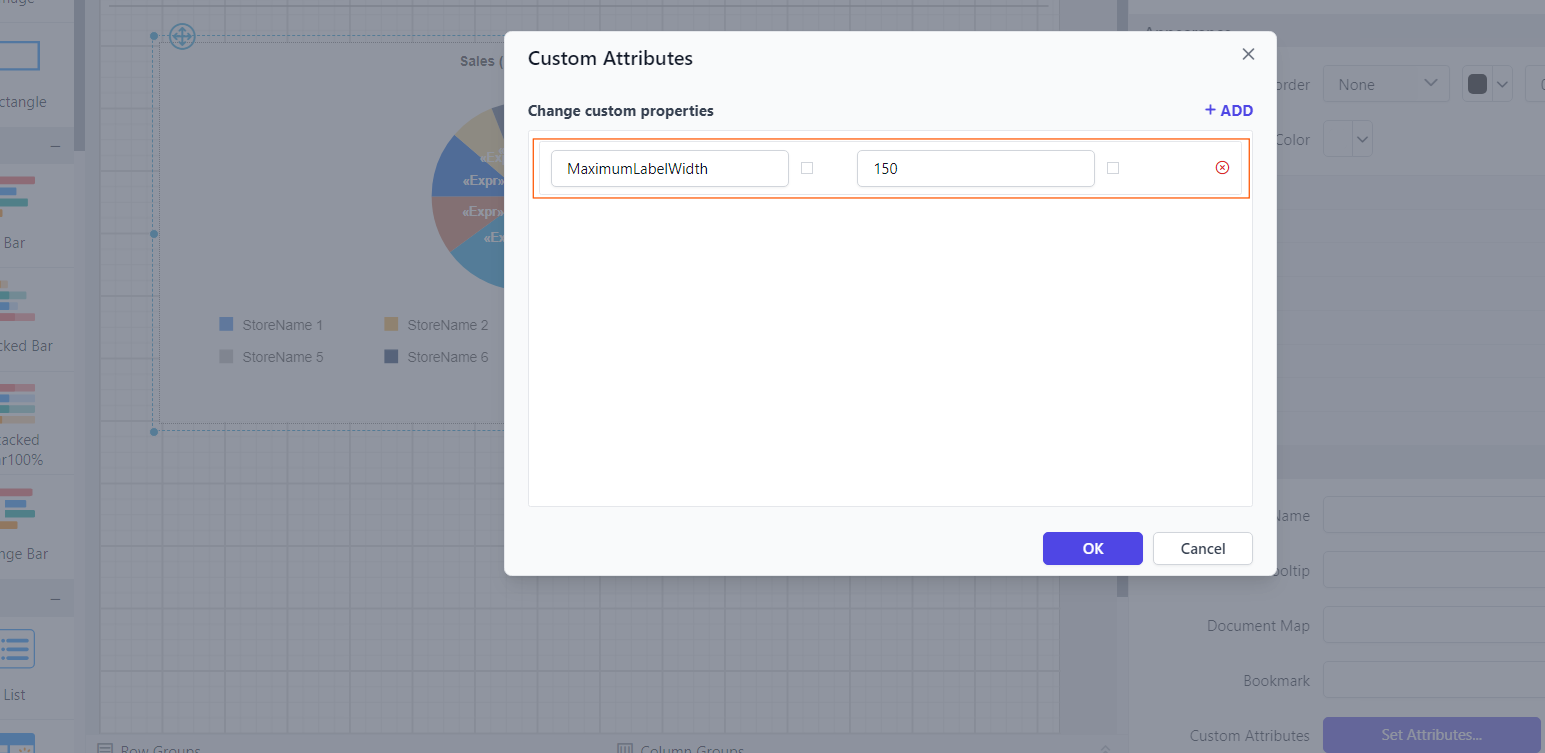
Task: Click inside the 150 value input field
Action: tap(975, 168)
